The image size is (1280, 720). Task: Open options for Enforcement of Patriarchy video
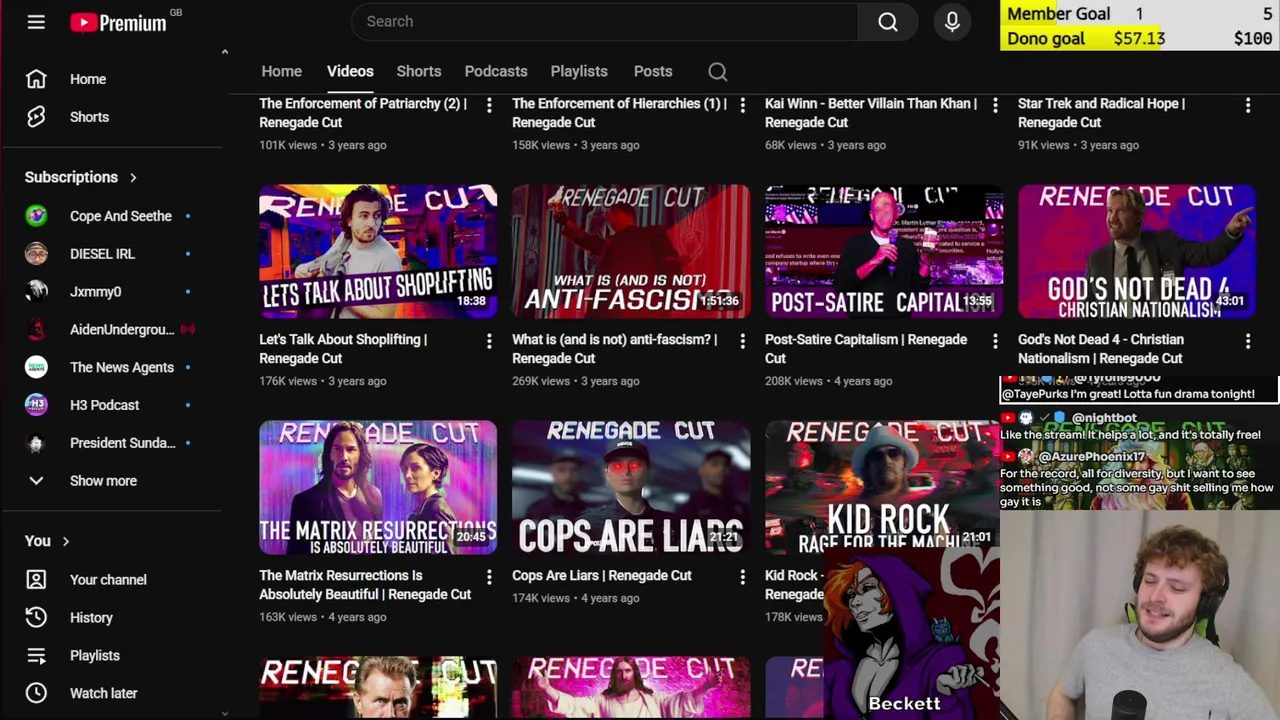click(489, 105)
